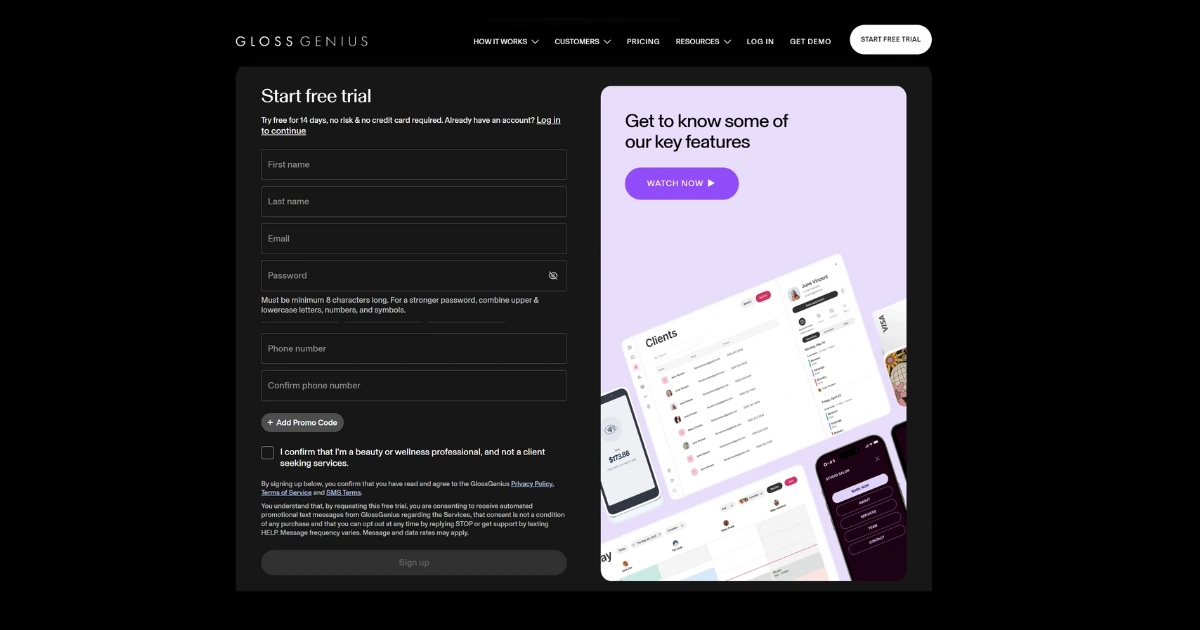Viewport: 1200px width, 630px height.
Task: Select Log In in the top nav
Action: (x=760, y=42)
